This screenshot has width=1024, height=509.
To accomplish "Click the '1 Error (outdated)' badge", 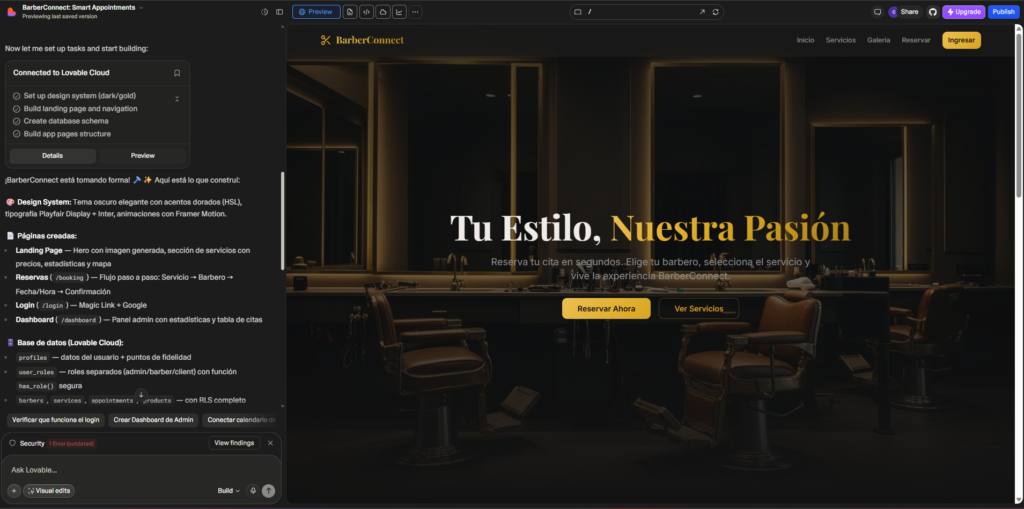I will (x=72, y=444).
